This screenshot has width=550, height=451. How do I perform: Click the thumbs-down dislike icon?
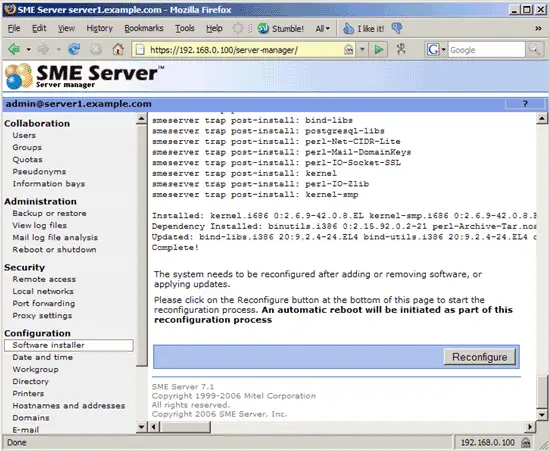click(397, 28)
